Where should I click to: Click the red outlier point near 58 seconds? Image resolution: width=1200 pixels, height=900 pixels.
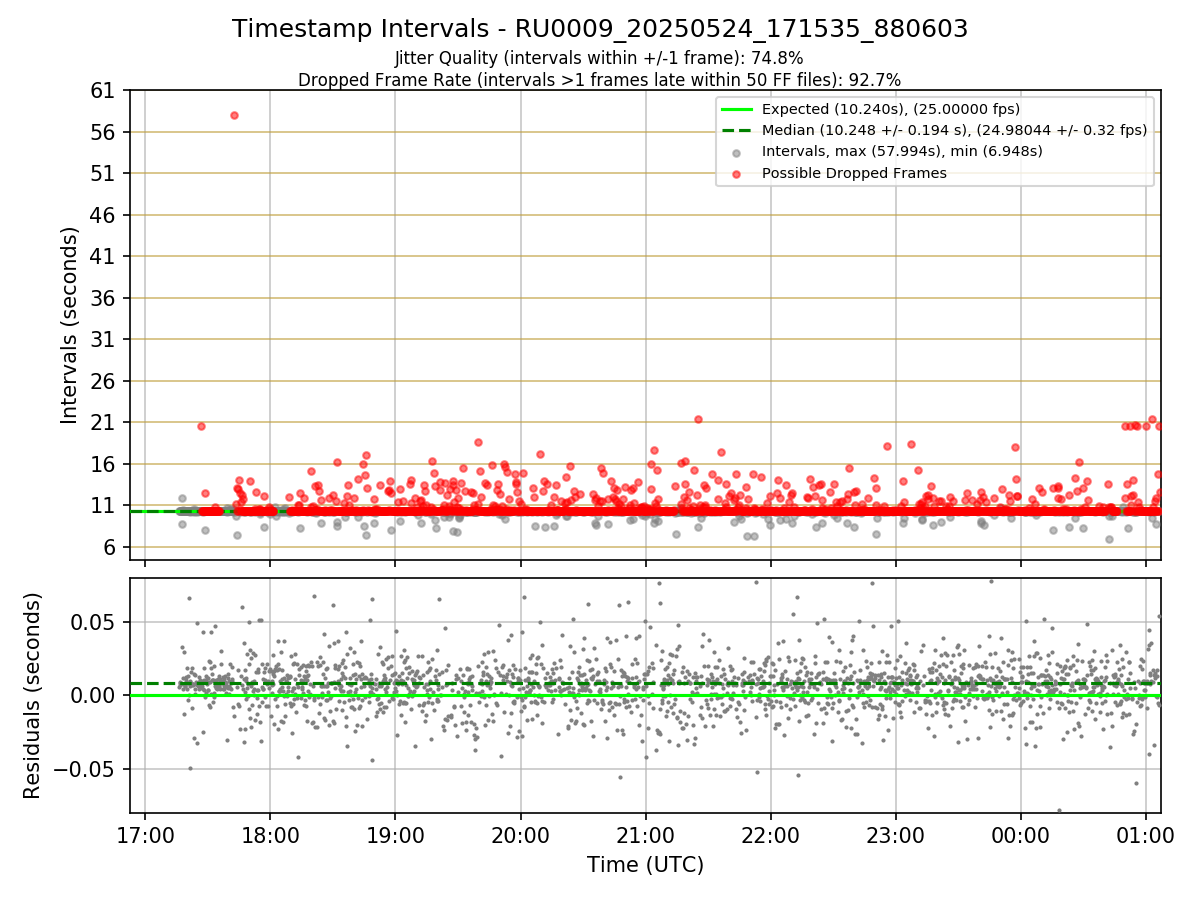click(x=234, y=115)
